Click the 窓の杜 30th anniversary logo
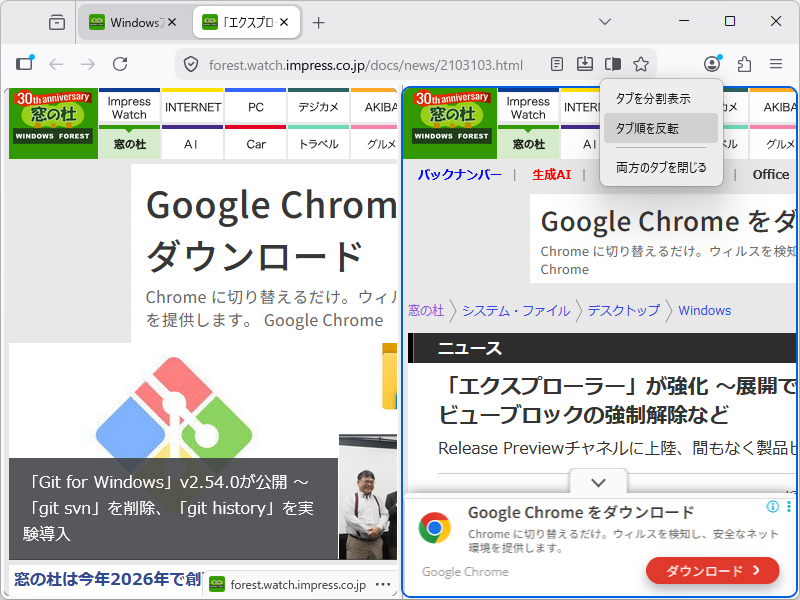Image resolution: width=800 pixels, height=600 pixels. [x=52, y=122]
